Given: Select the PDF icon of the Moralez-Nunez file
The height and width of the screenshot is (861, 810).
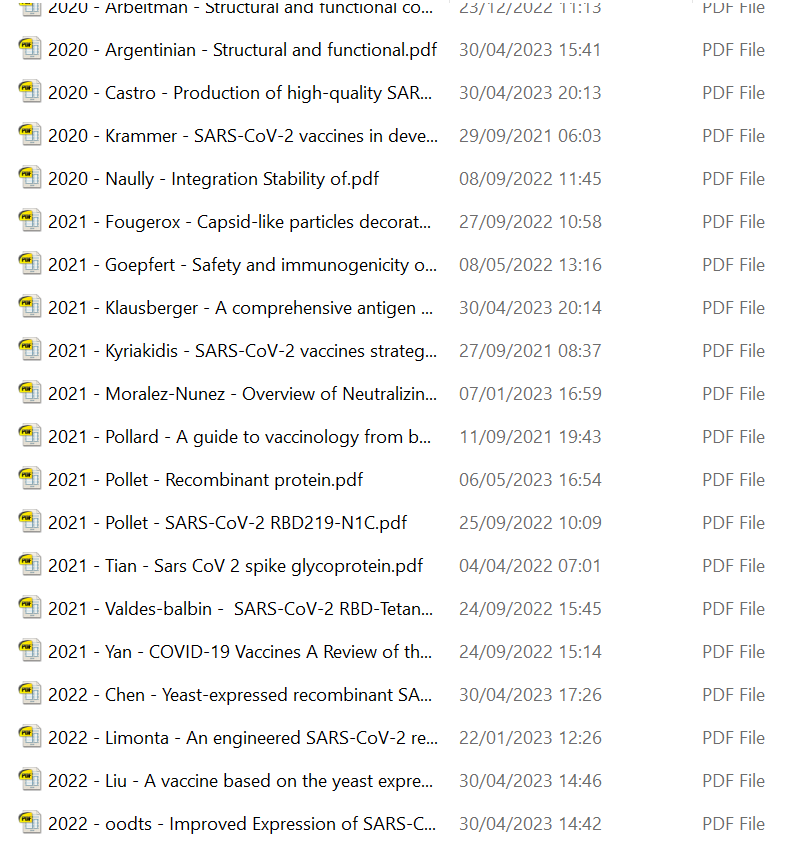Looking at the screenshot, I should 30,393.
